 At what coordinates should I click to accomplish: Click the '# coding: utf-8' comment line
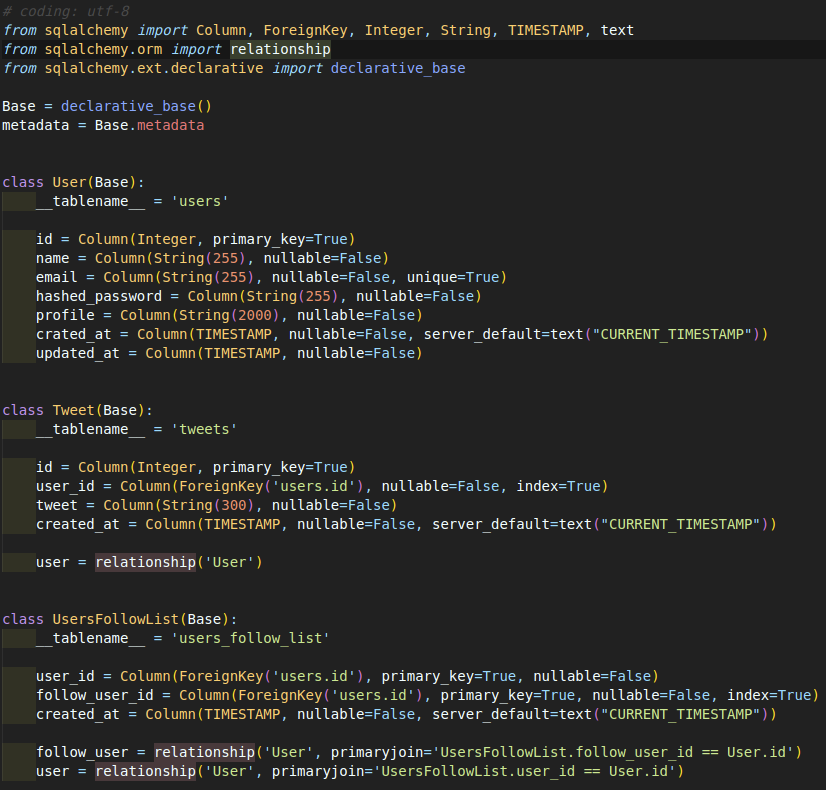click(x=66, y=11)
